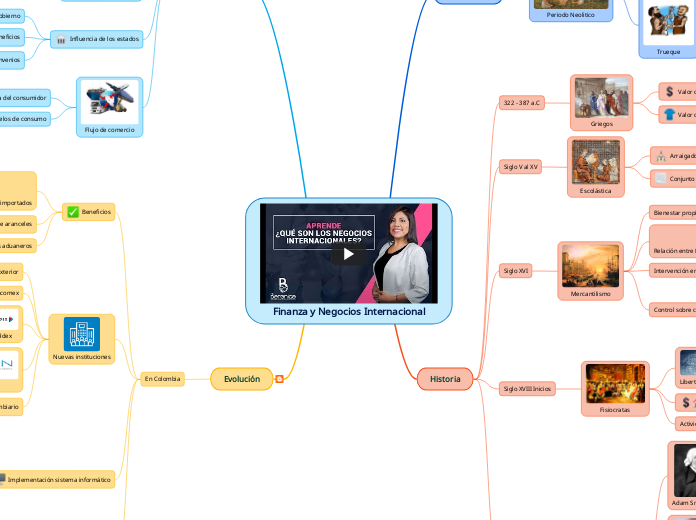The width and height of the screenshot is (696, 520).
Task: Click the blue shirt icon next to Griegos
Action: 669,115
